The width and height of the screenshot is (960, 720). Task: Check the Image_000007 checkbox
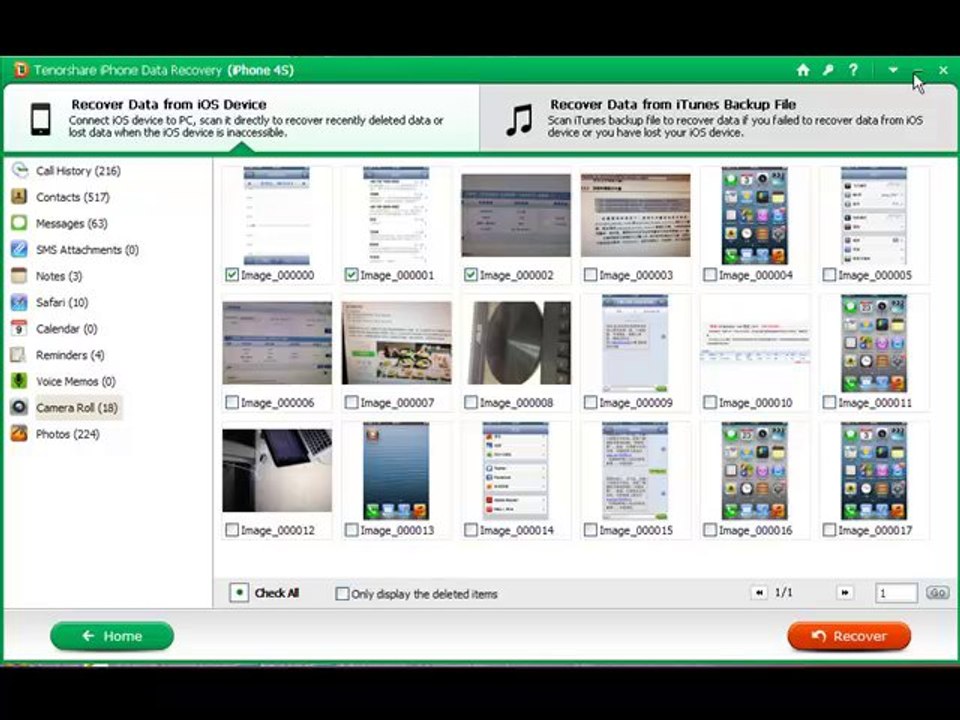(351, 402)
